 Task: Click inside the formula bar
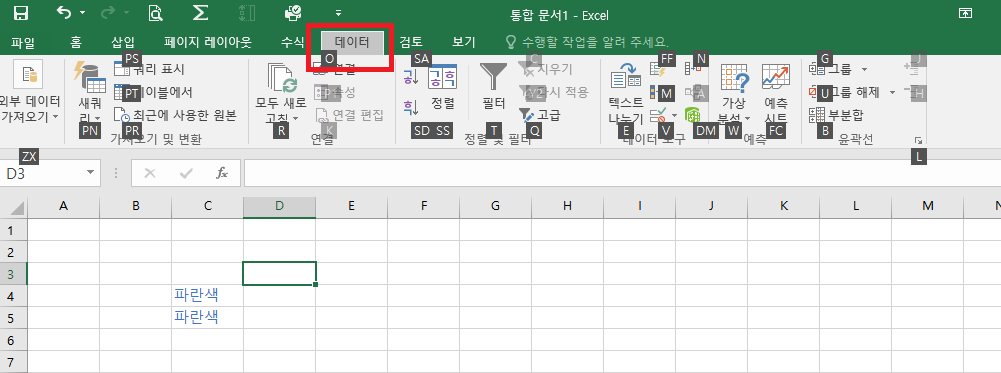pyautogui.click(x=622, y=173)
